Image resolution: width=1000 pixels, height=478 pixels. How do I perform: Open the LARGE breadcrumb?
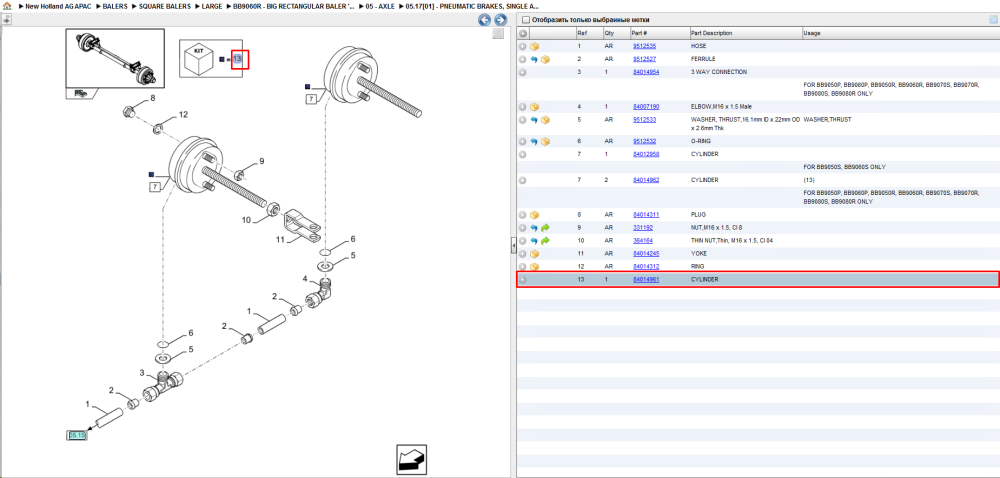click(x=212, y=6)
